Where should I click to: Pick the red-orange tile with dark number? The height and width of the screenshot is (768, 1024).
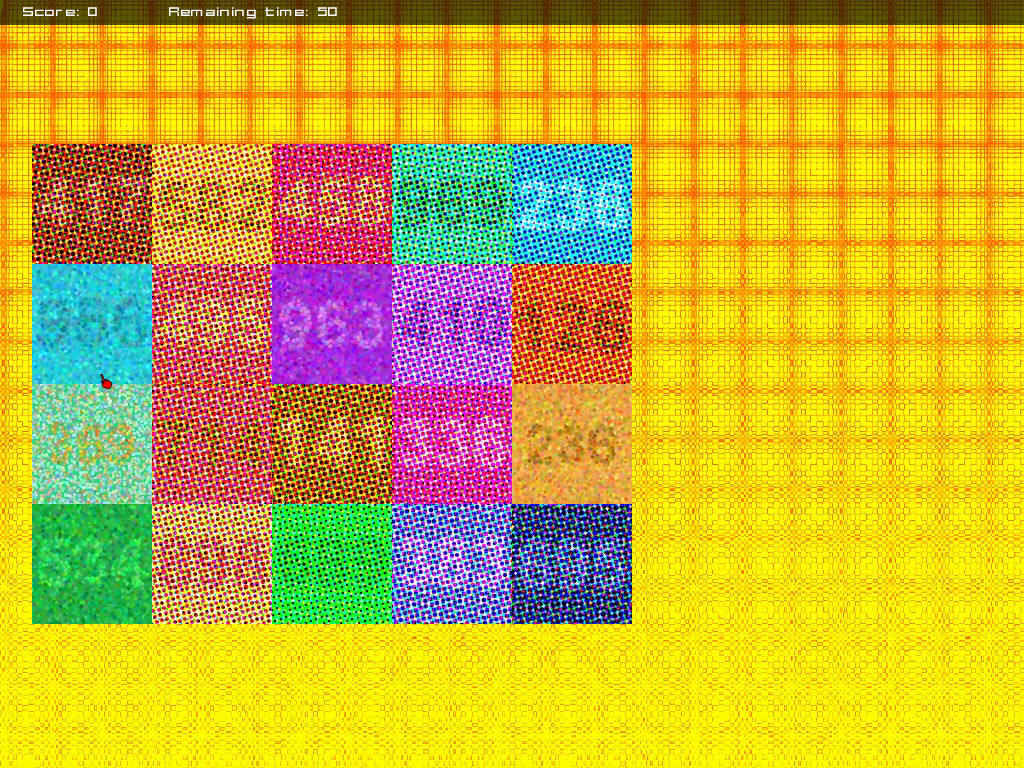(572, 324)
